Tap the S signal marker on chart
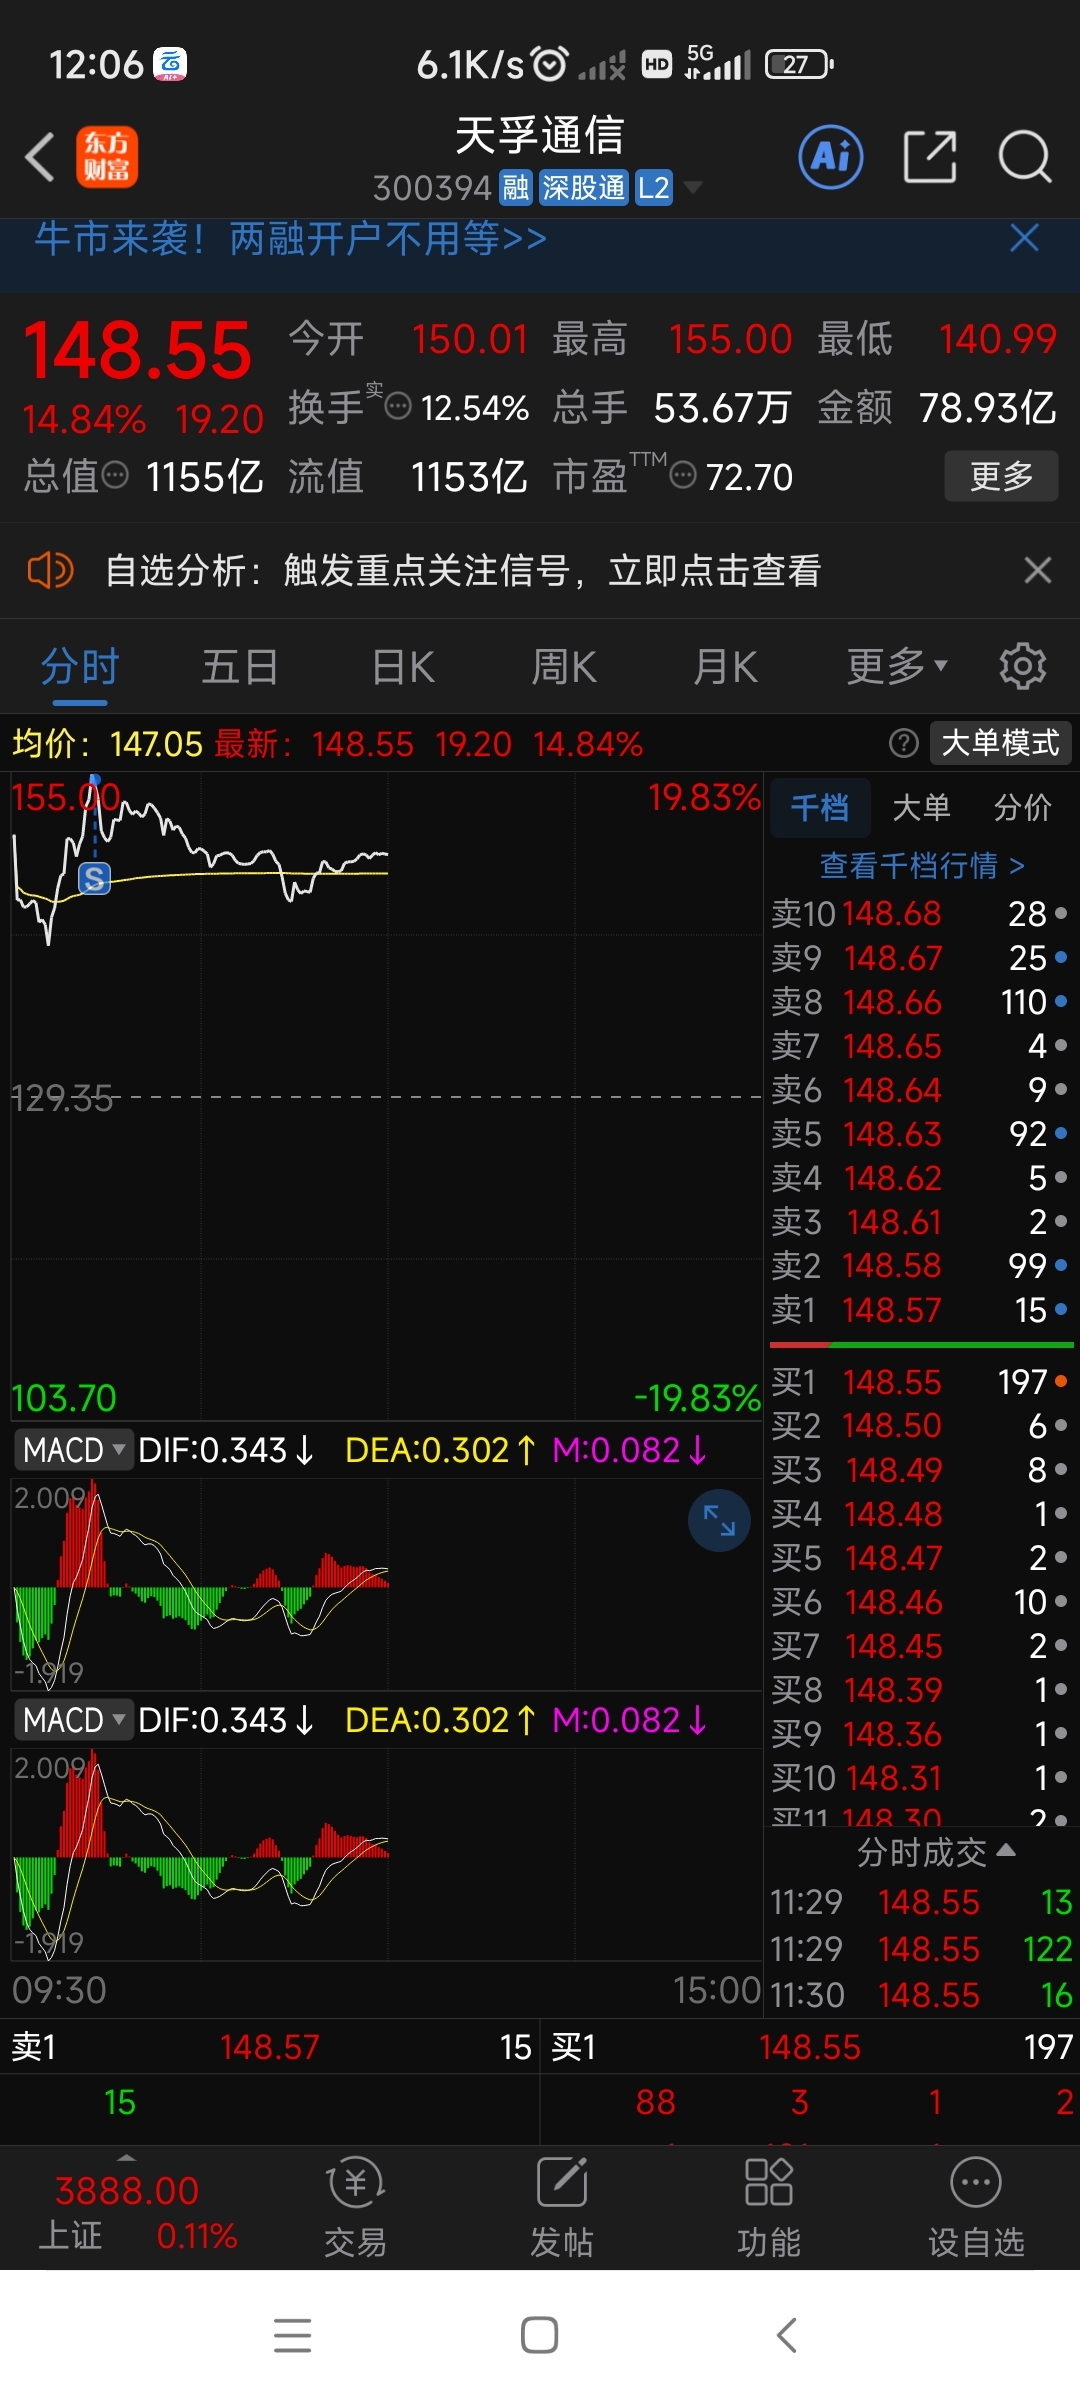The height and width of the screenshot is (2400, 1080). (x=94, y=878)
